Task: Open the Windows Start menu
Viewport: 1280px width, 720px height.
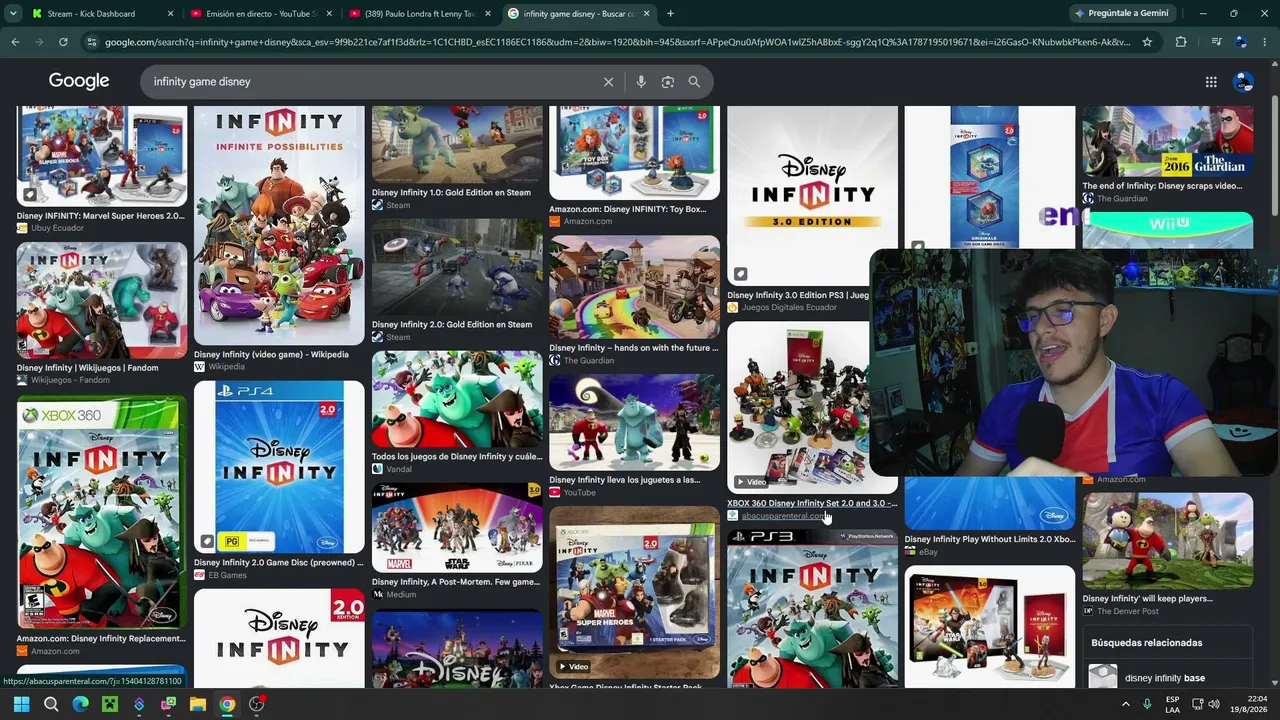Action: tap(21, 704)
